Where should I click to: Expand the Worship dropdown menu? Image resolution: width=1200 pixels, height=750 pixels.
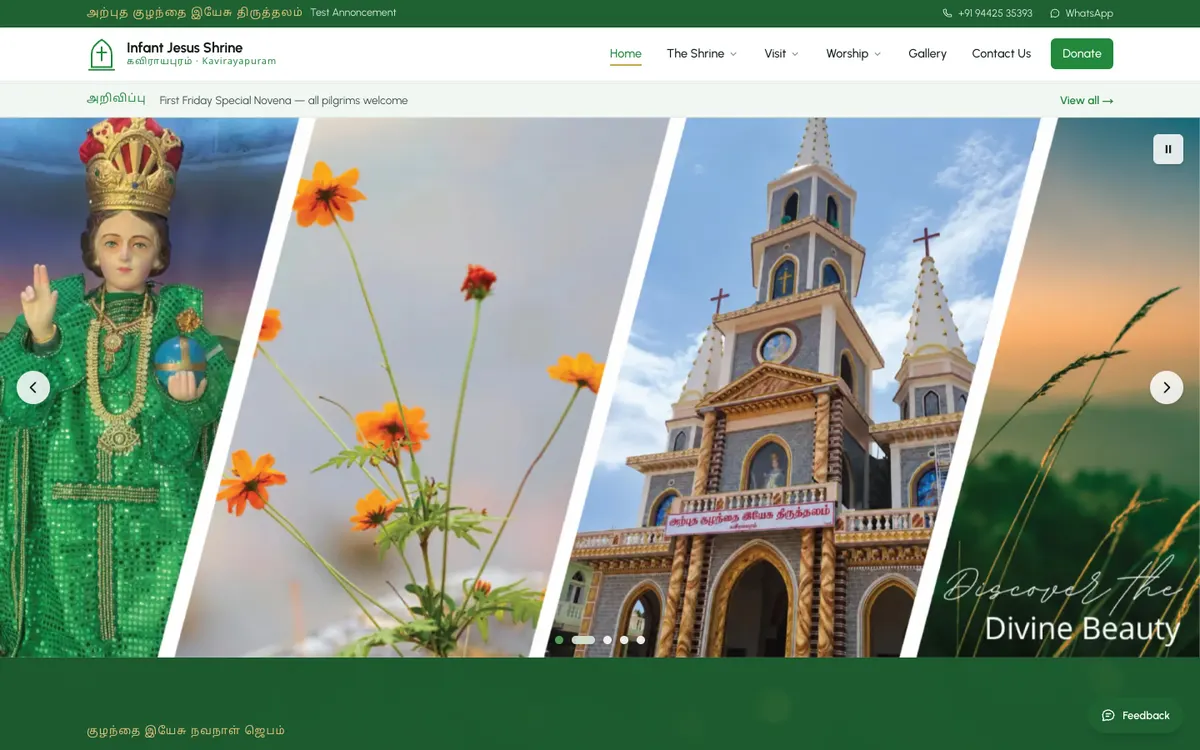[x=853, y=54]
